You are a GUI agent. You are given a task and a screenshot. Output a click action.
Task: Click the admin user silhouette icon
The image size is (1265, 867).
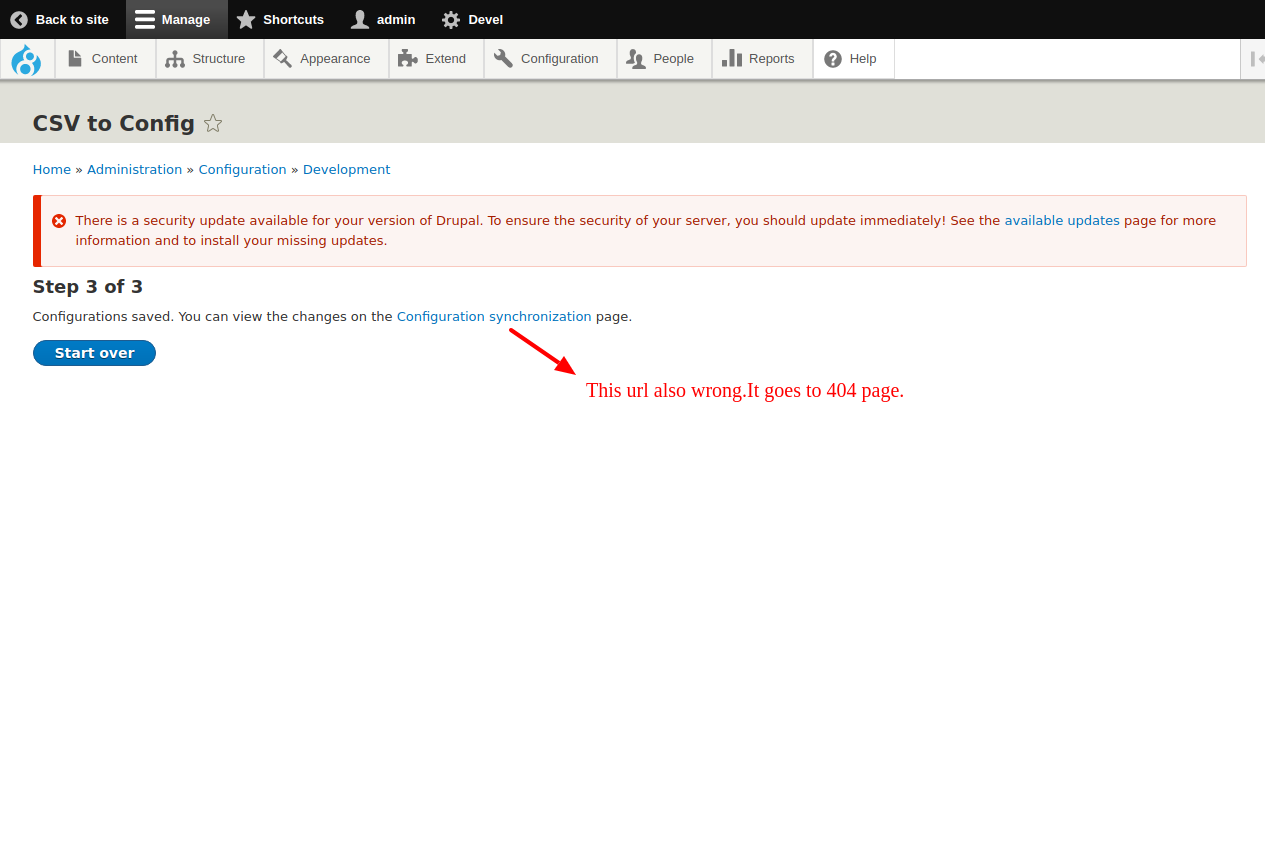pos(360,19)
